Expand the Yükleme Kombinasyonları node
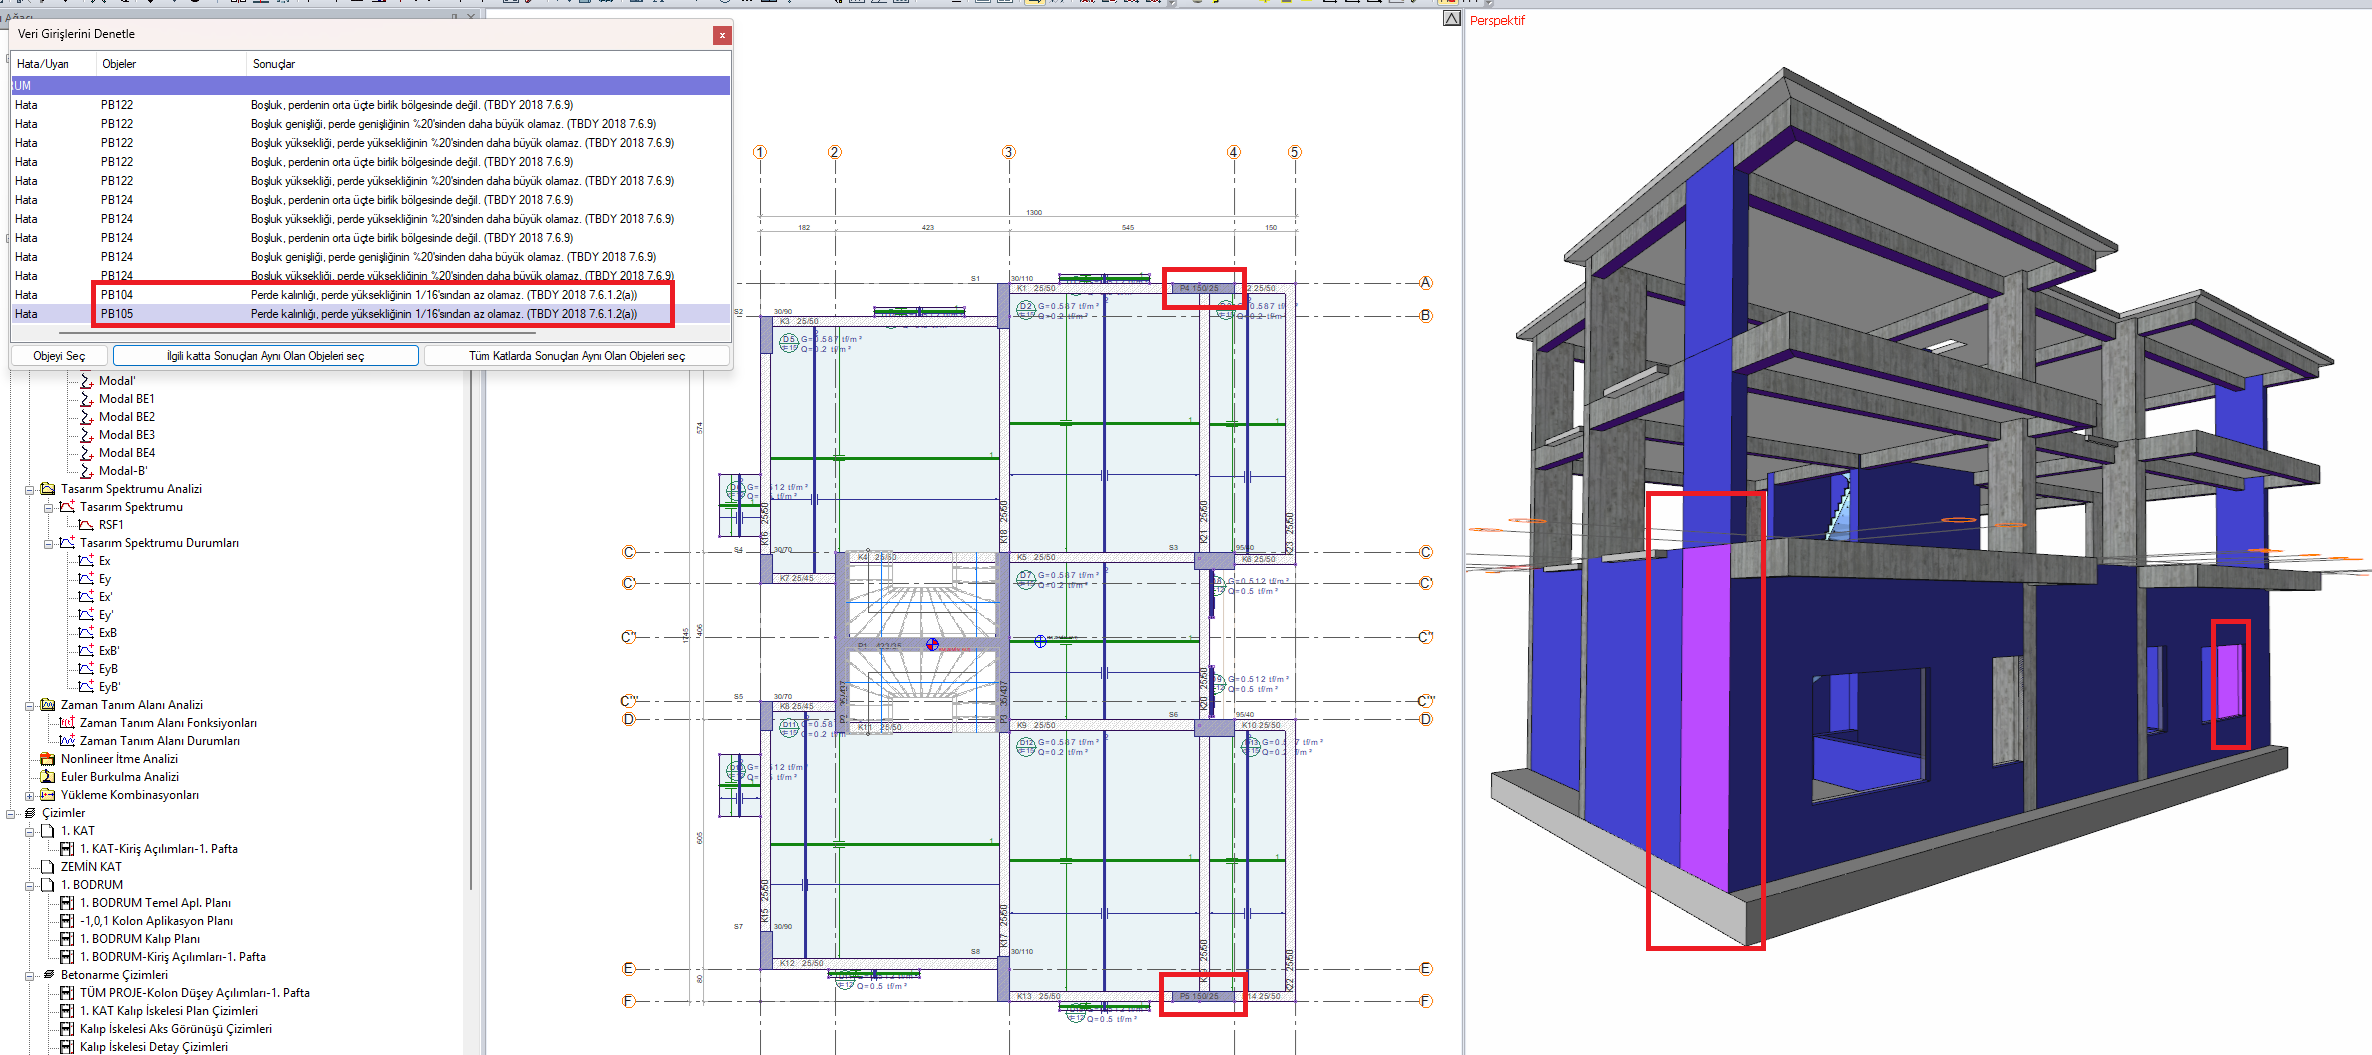 click(x=30, y=795)
